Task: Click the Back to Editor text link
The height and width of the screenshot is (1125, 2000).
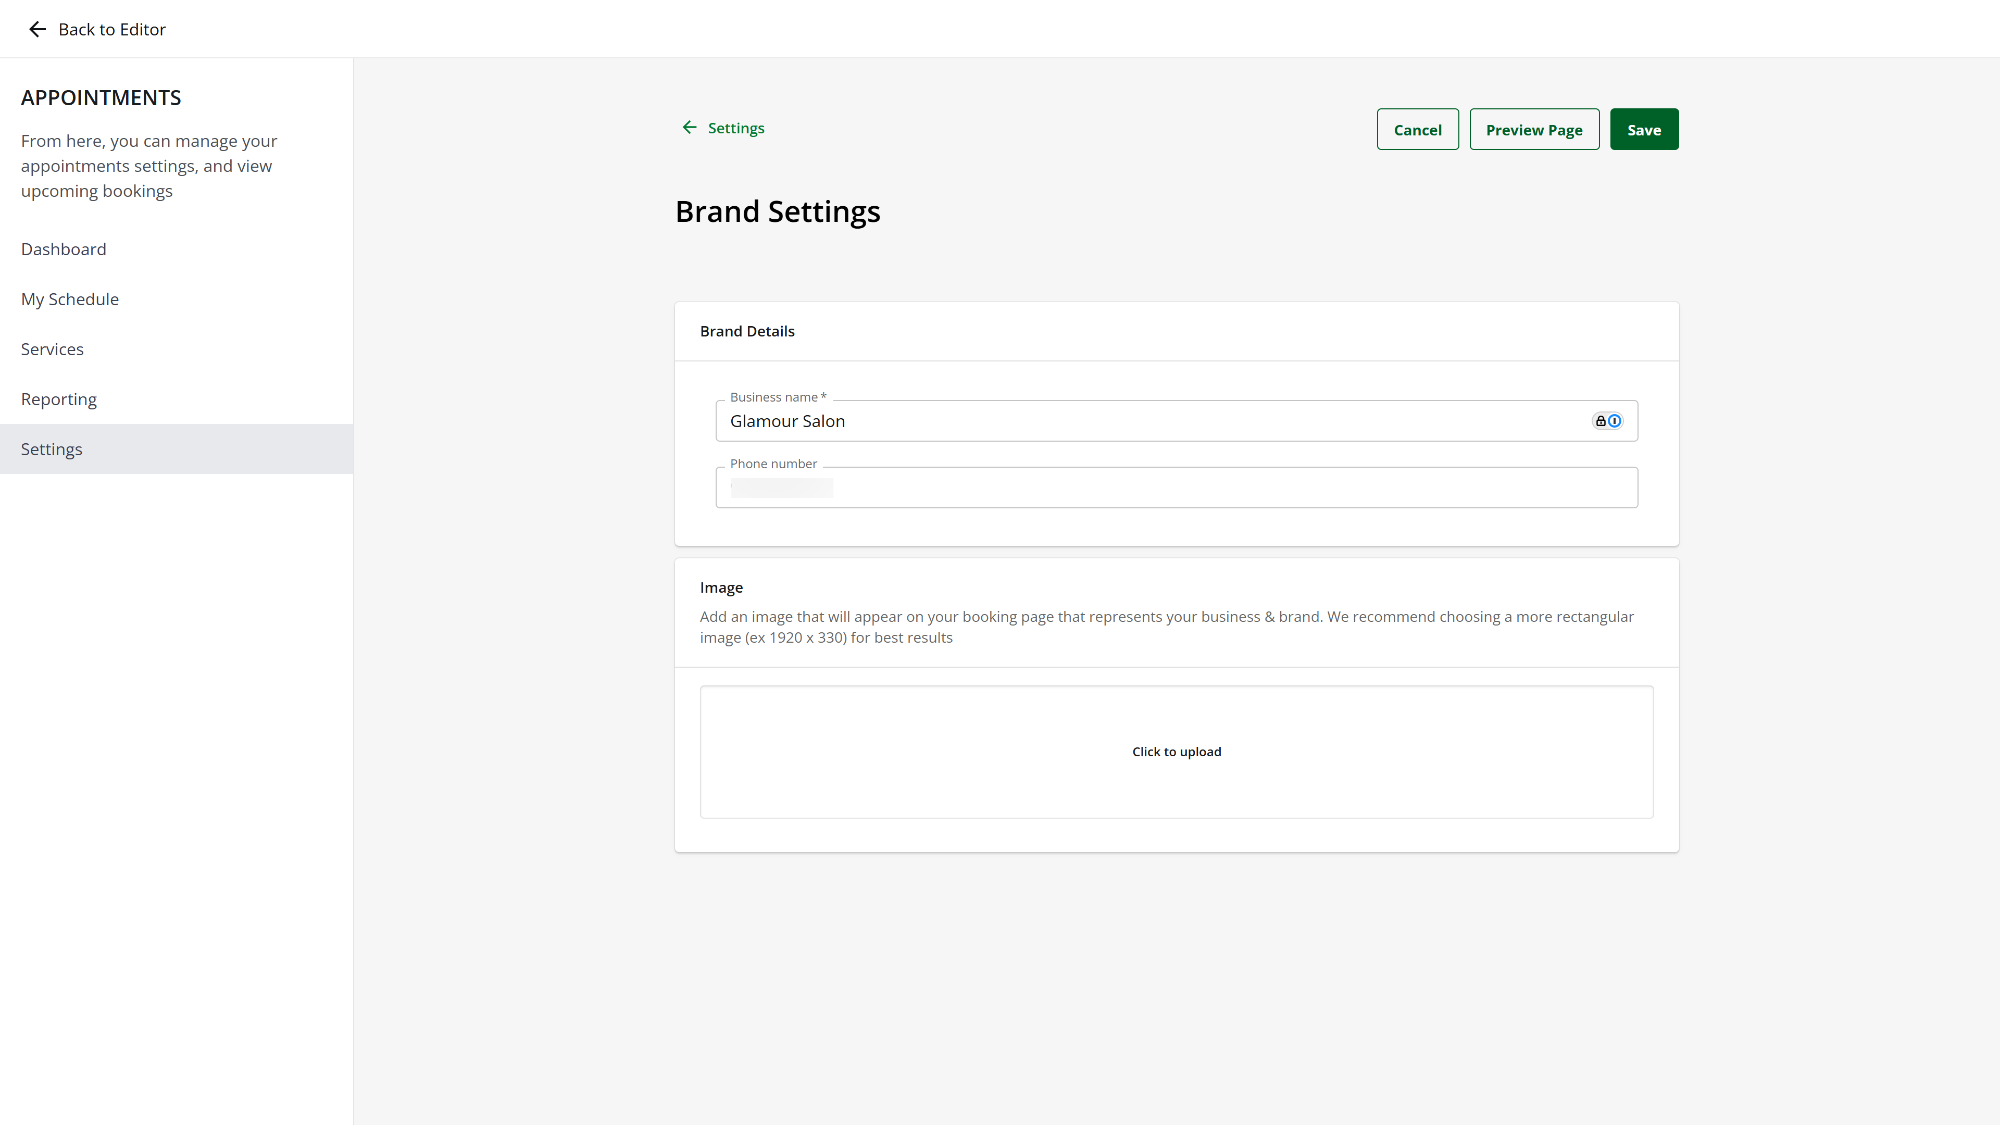Action: click(112, 29)
